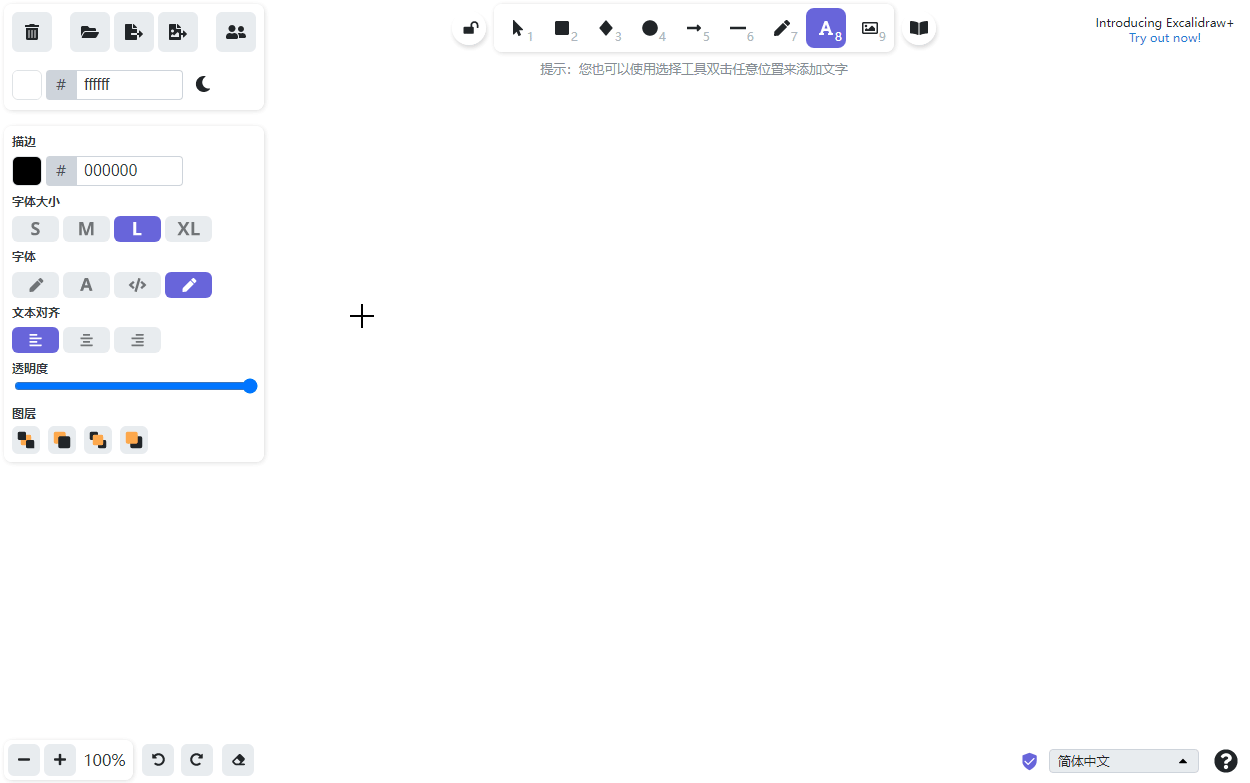The width and height of the screenshot is (1250, 783).
Task: Click the stroke hex color input field
Action: 129,171
